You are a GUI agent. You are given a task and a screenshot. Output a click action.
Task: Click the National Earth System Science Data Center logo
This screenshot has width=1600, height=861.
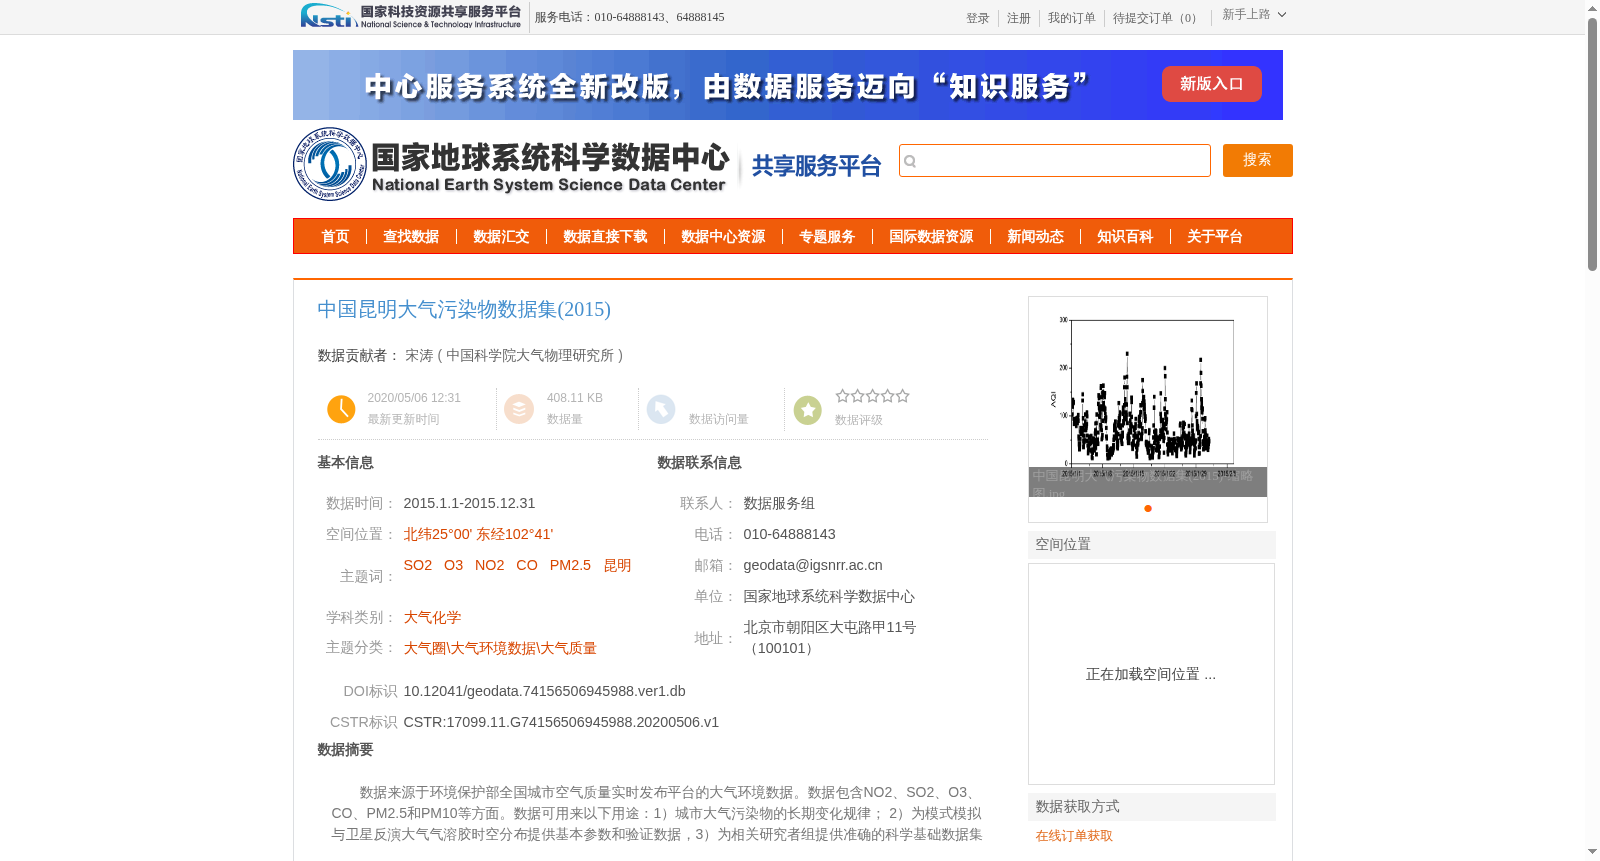[512, 164]
